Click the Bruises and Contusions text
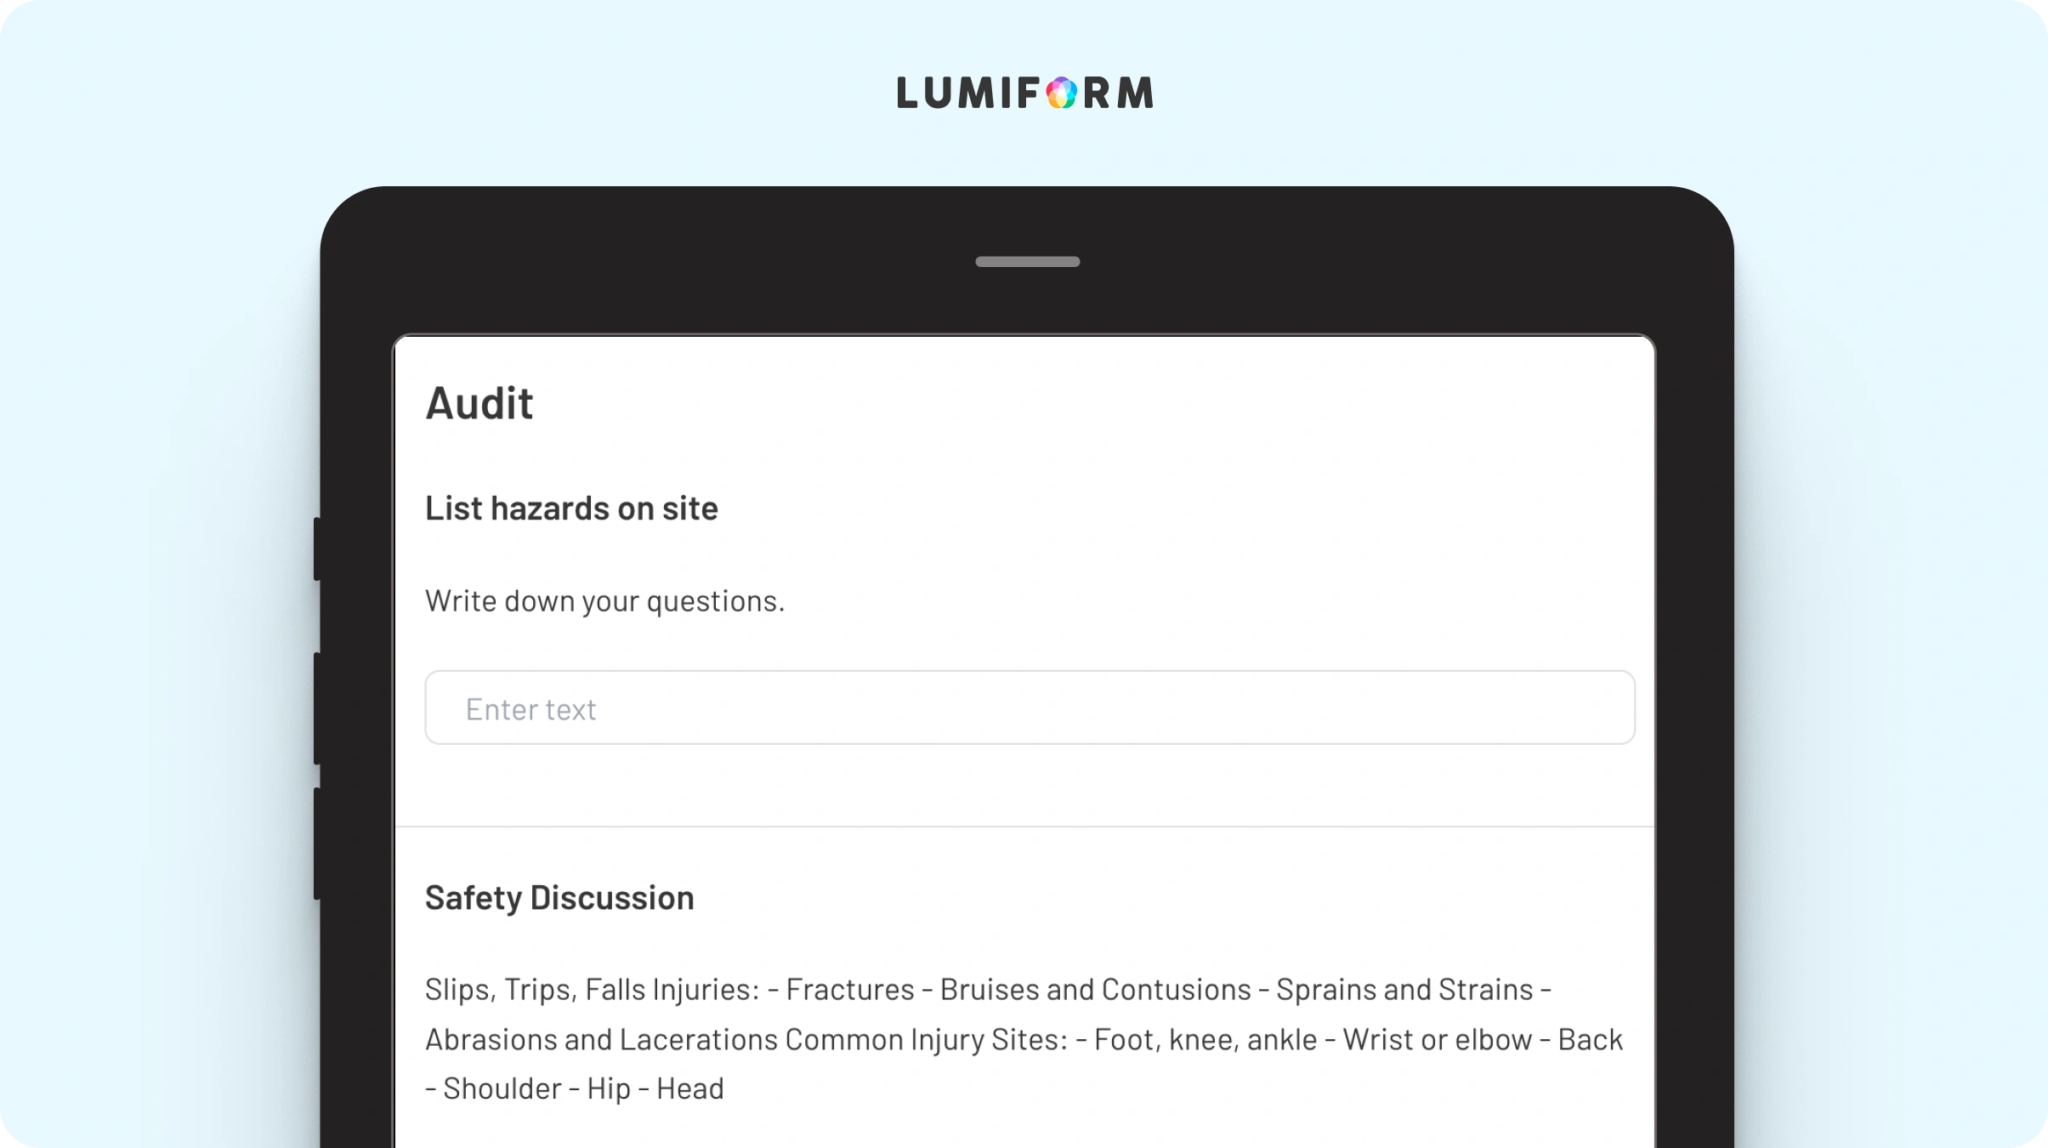This screenshot has height=1148, width=2048. pyautogui.click(x=1095, y=989)
